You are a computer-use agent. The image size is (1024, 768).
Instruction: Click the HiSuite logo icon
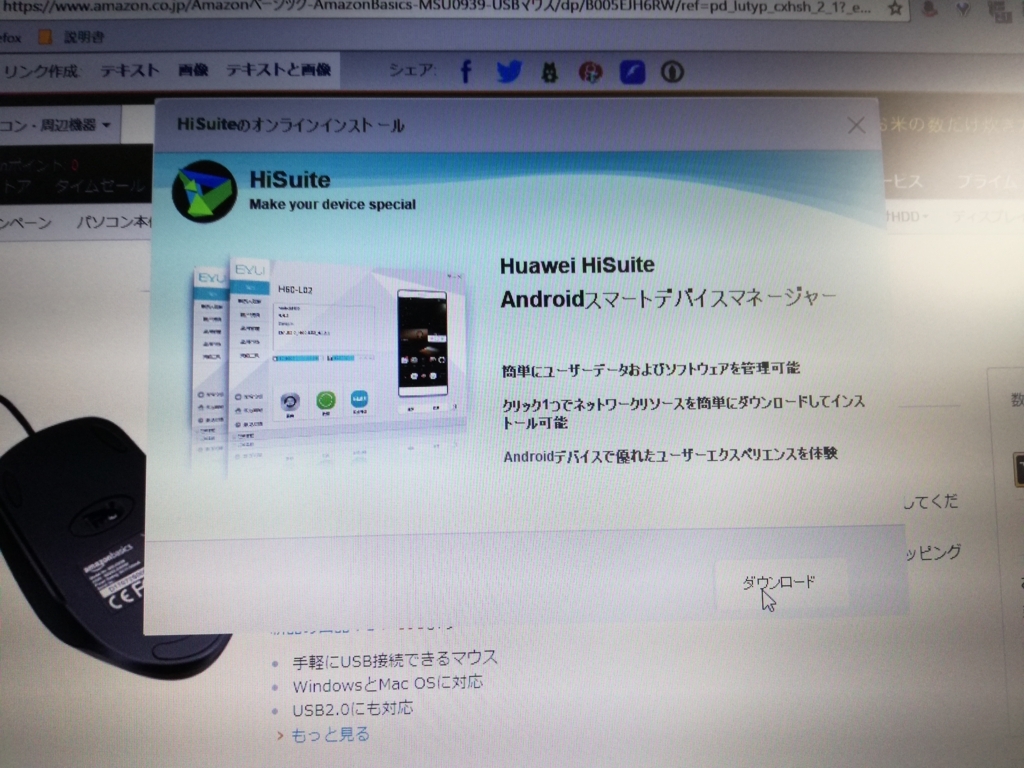pyautogui.click(x=204, y=191)
